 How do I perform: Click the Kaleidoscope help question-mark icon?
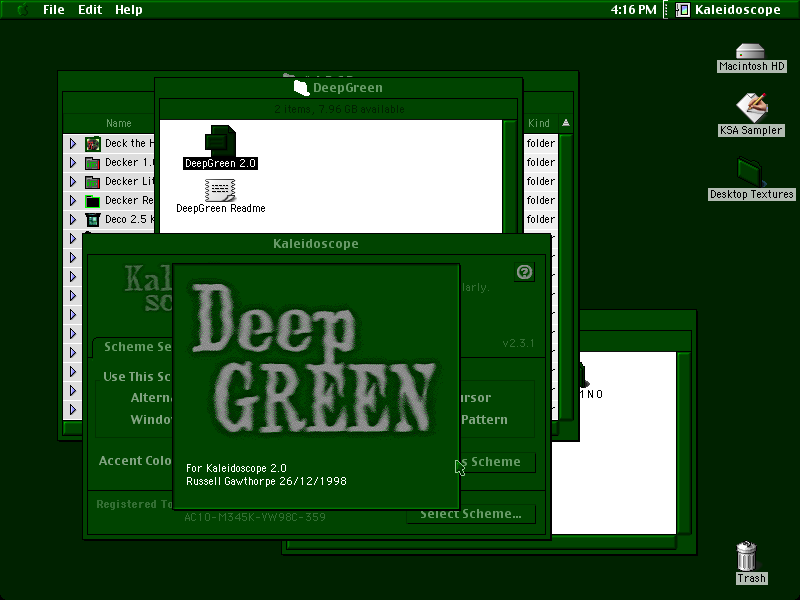point(524,272)
